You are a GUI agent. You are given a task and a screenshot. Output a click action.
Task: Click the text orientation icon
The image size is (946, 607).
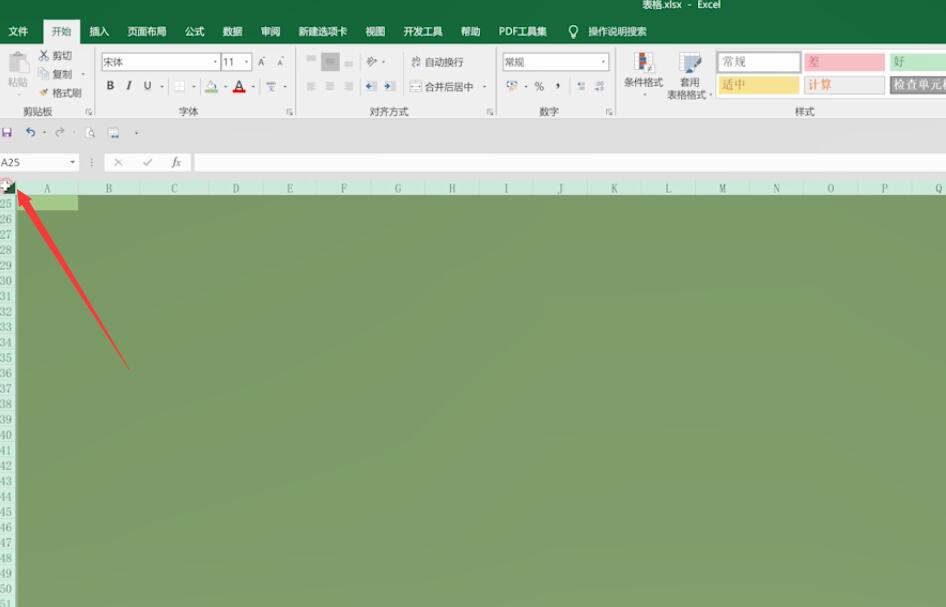[372, 62]
